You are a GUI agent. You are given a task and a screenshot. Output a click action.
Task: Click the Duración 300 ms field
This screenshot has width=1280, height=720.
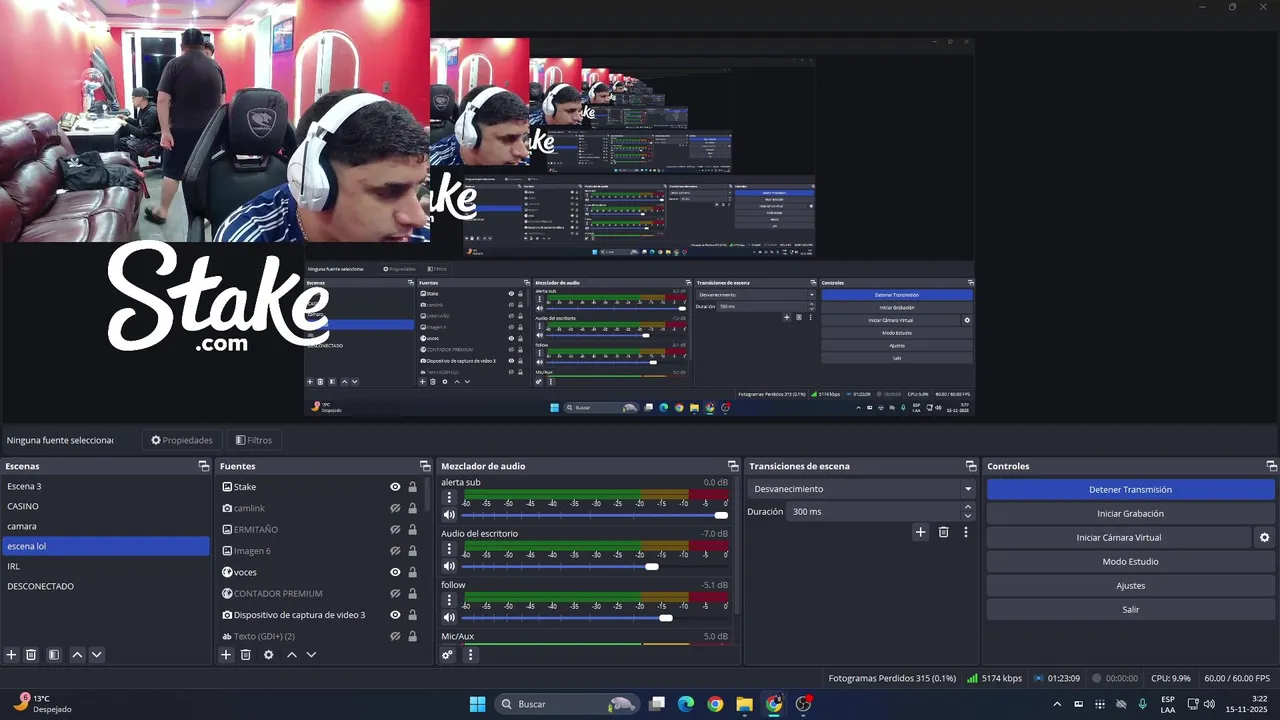873,511
